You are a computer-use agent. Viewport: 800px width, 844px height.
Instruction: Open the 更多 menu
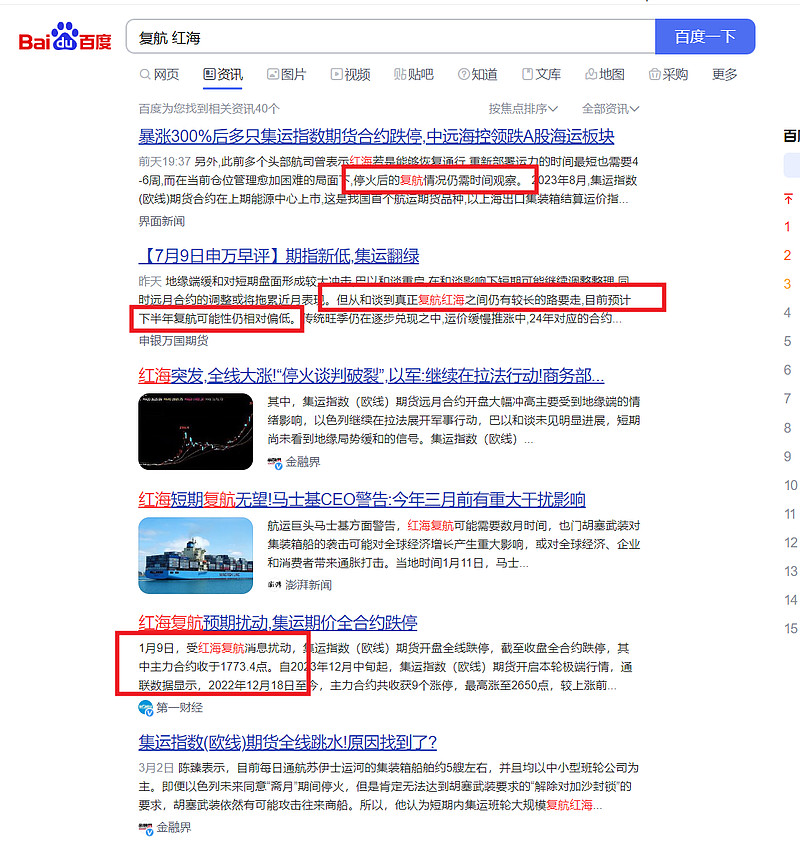point(724,74)
